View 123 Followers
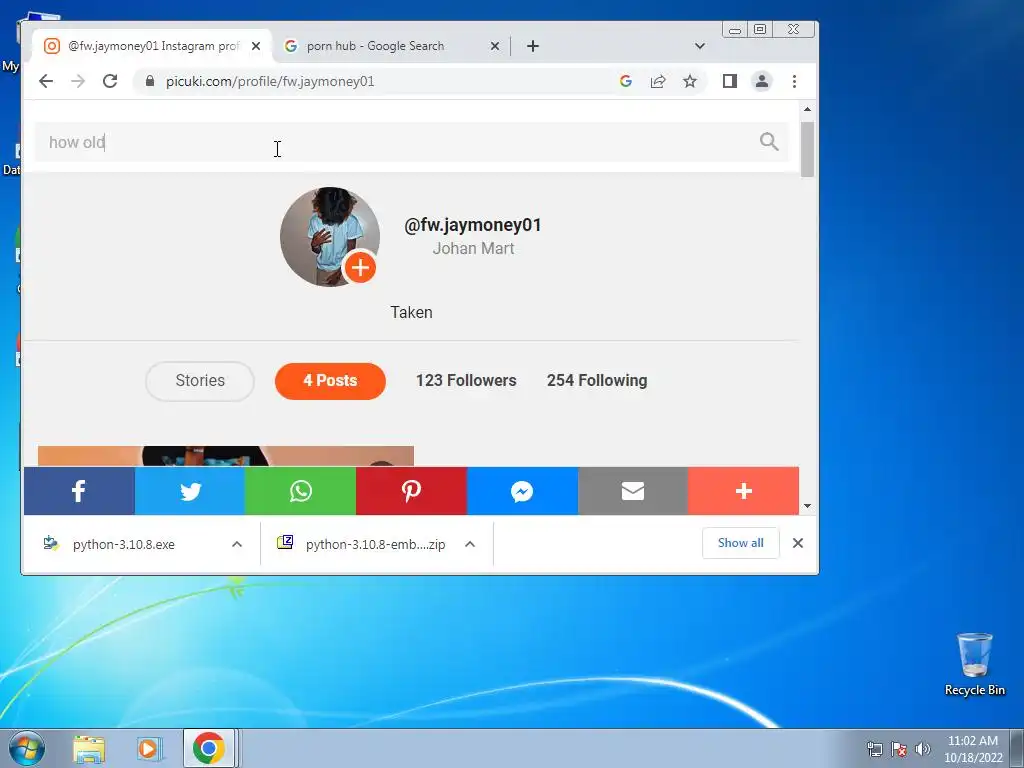Screen dimensions: 1024x768 click(466, 380)
